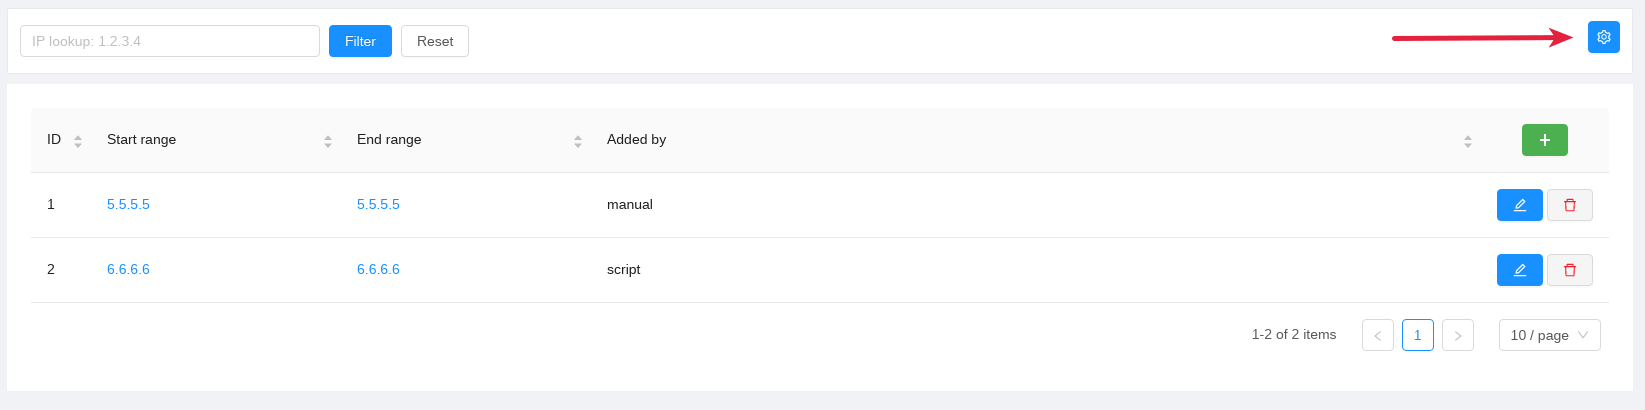Sort by Start range column

pyautogui.click(x=328, y=141)
